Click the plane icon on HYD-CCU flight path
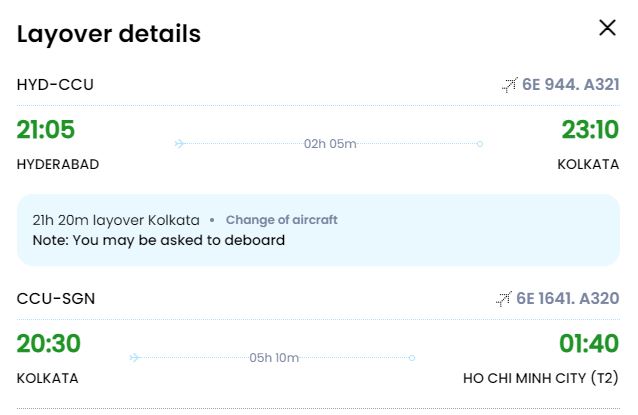Image resolution: width=638 pixels, height=415 pixels. 180,144
